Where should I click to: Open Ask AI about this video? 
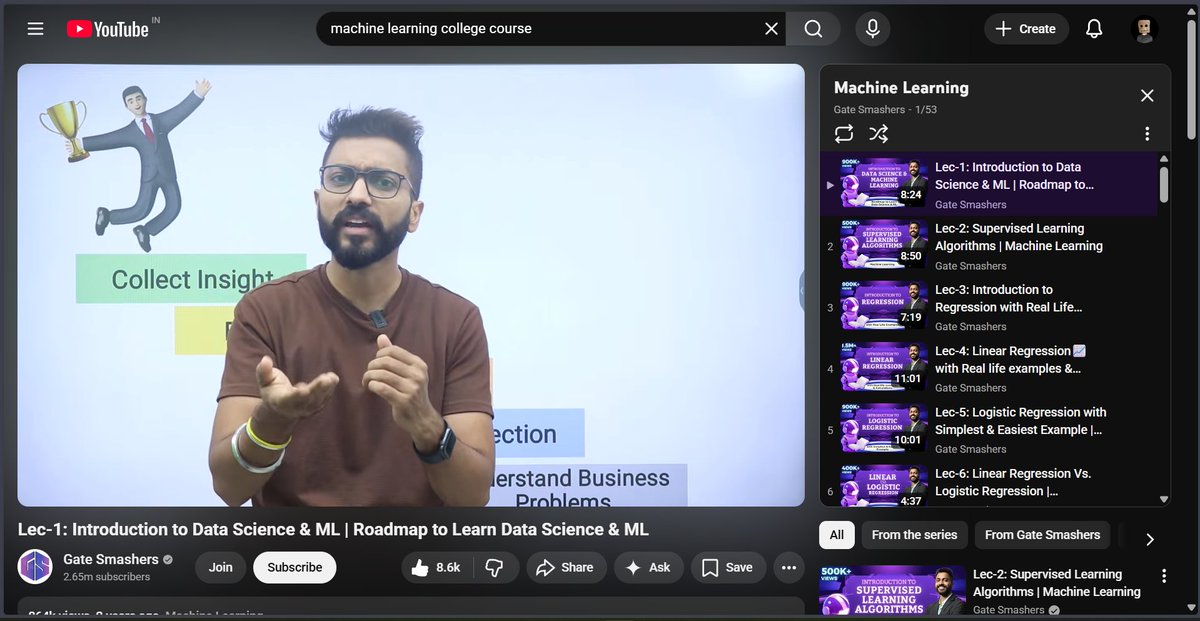tap(648, 567)
